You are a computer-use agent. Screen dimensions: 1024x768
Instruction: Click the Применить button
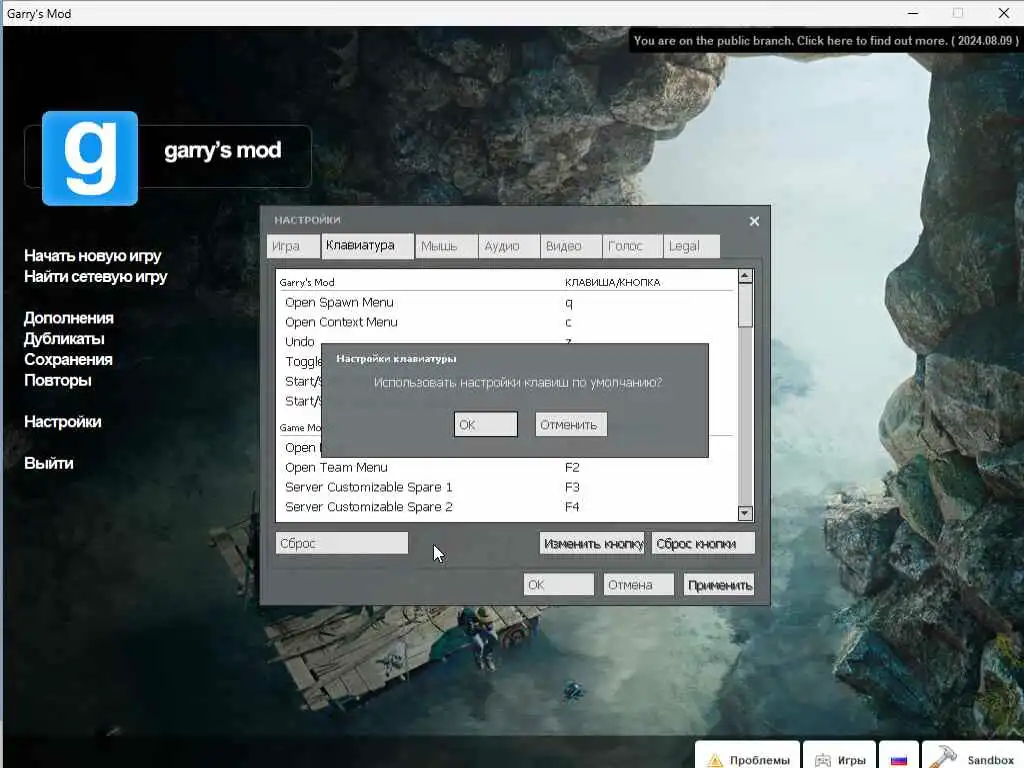coord(720,584)
